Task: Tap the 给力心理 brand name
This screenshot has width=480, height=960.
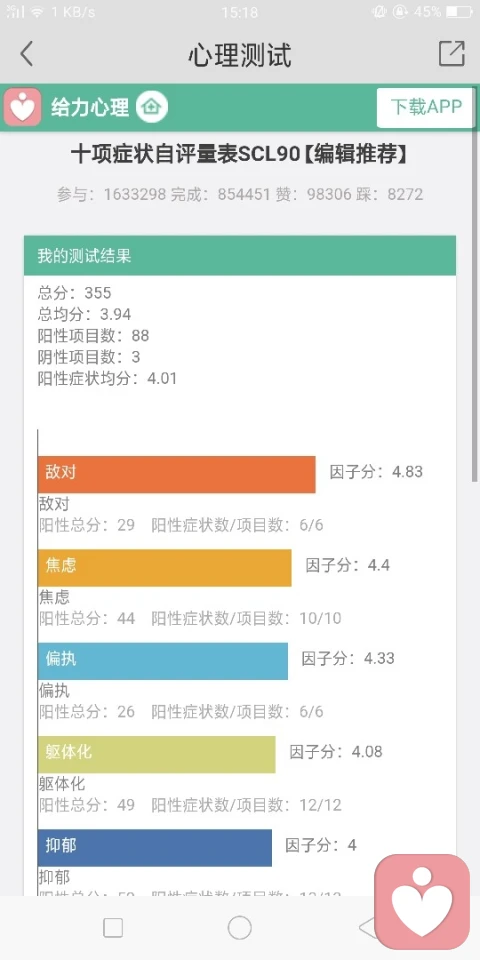Action: click(90, 107)
